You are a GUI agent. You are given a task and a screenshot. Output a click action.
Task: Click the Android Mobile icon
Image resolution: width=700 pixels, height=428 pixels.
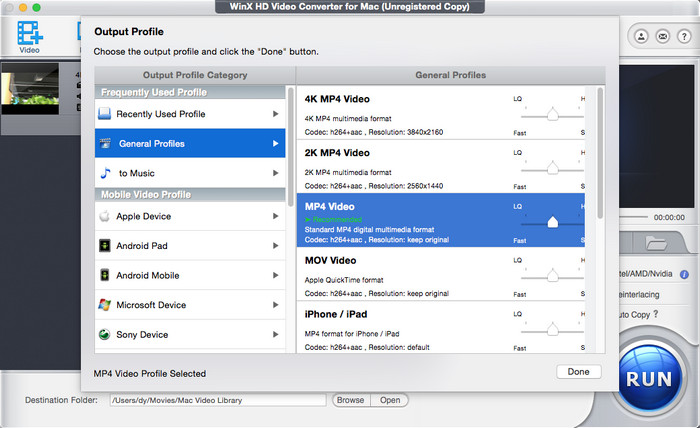click(104, 275)
